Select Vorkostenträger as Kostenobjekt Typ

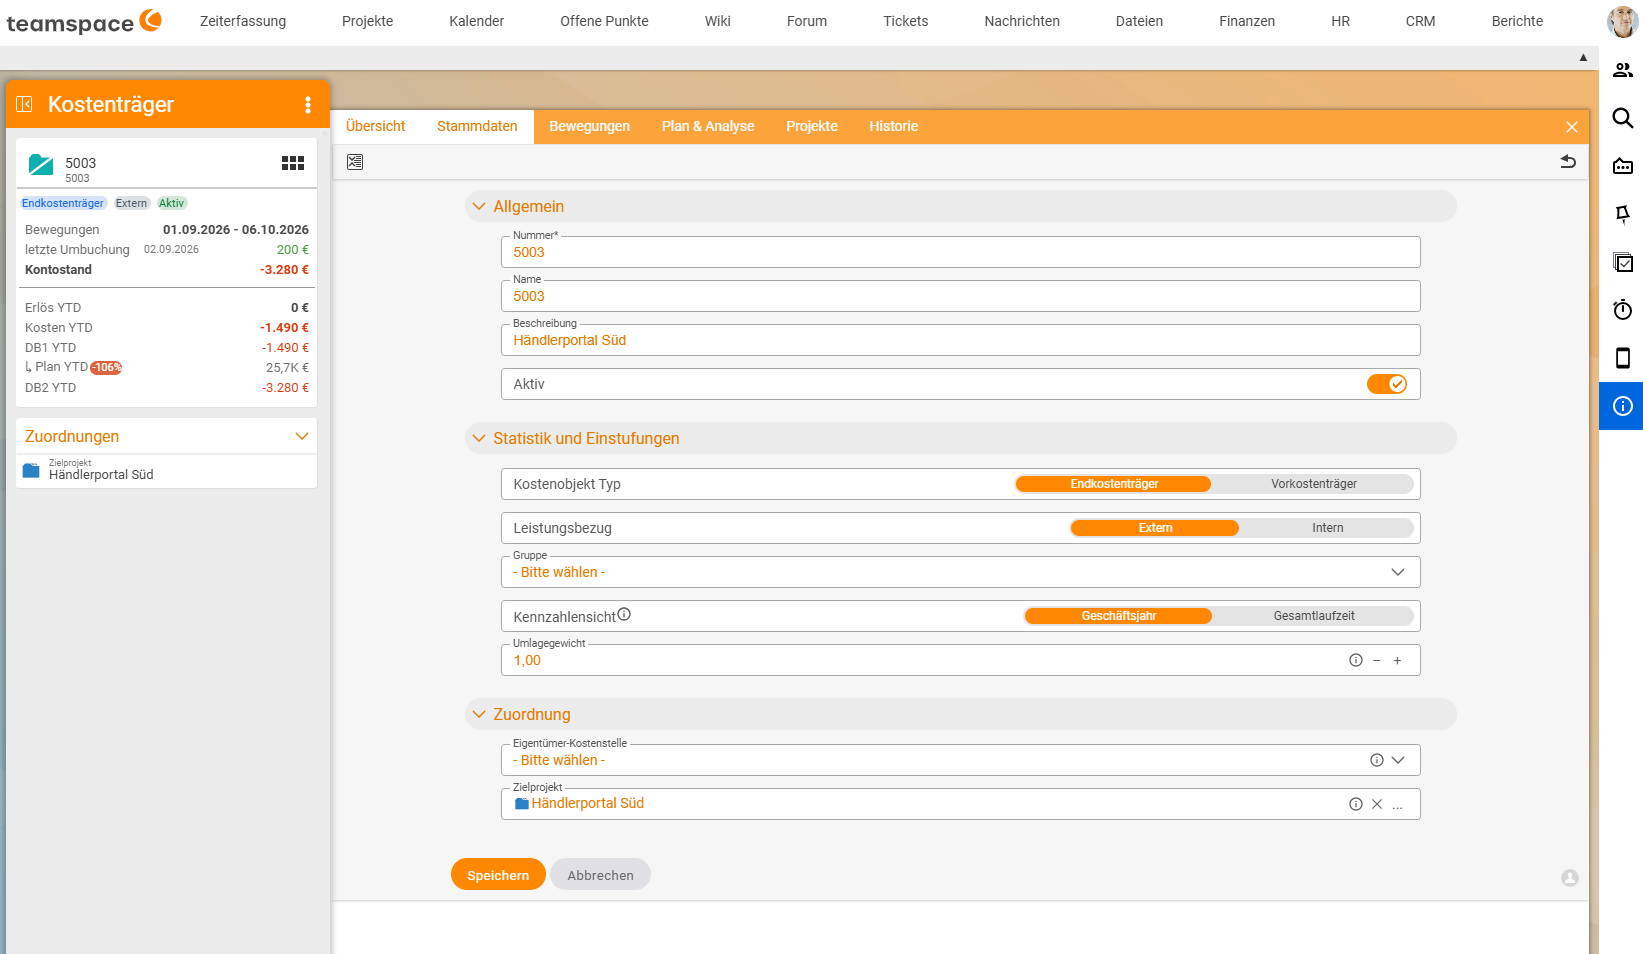coord(1314,484)
